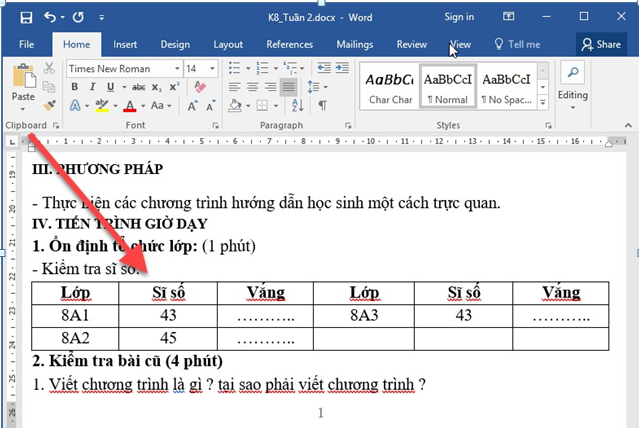Image resolution: width=639 pixels, height=428 pixels.
Task: Click the Paste button
Action: click(23, 86)
